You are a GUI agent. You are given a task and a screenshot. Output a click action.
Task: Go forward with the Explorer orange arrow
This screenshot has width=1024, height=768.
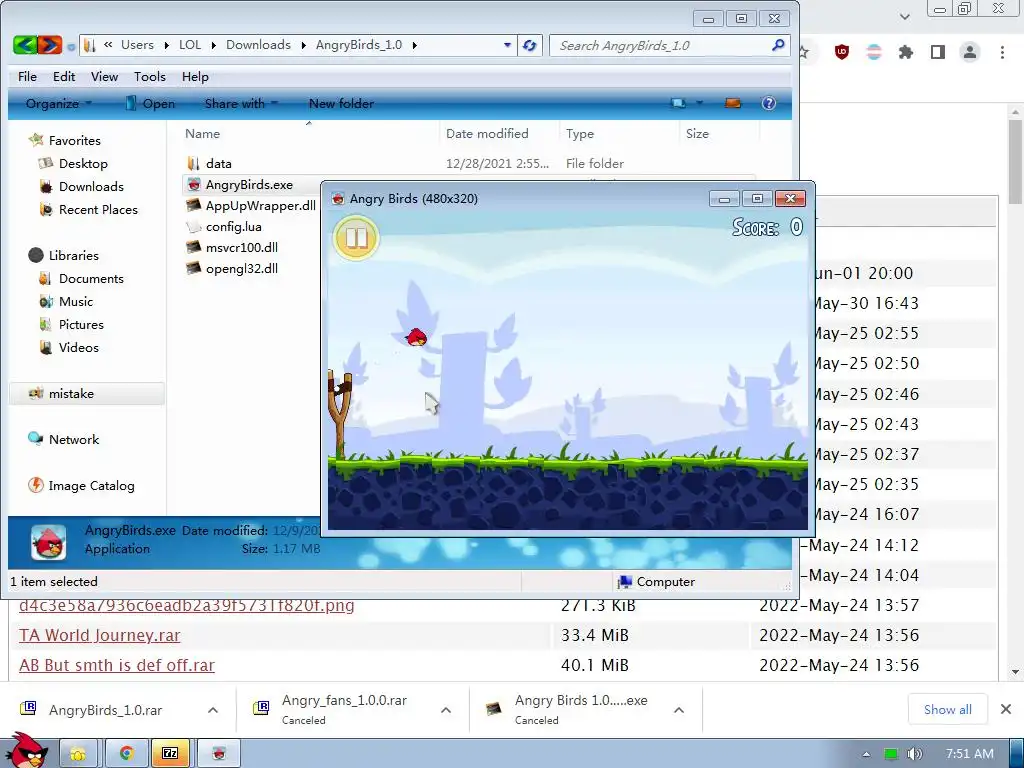[50, 45]
